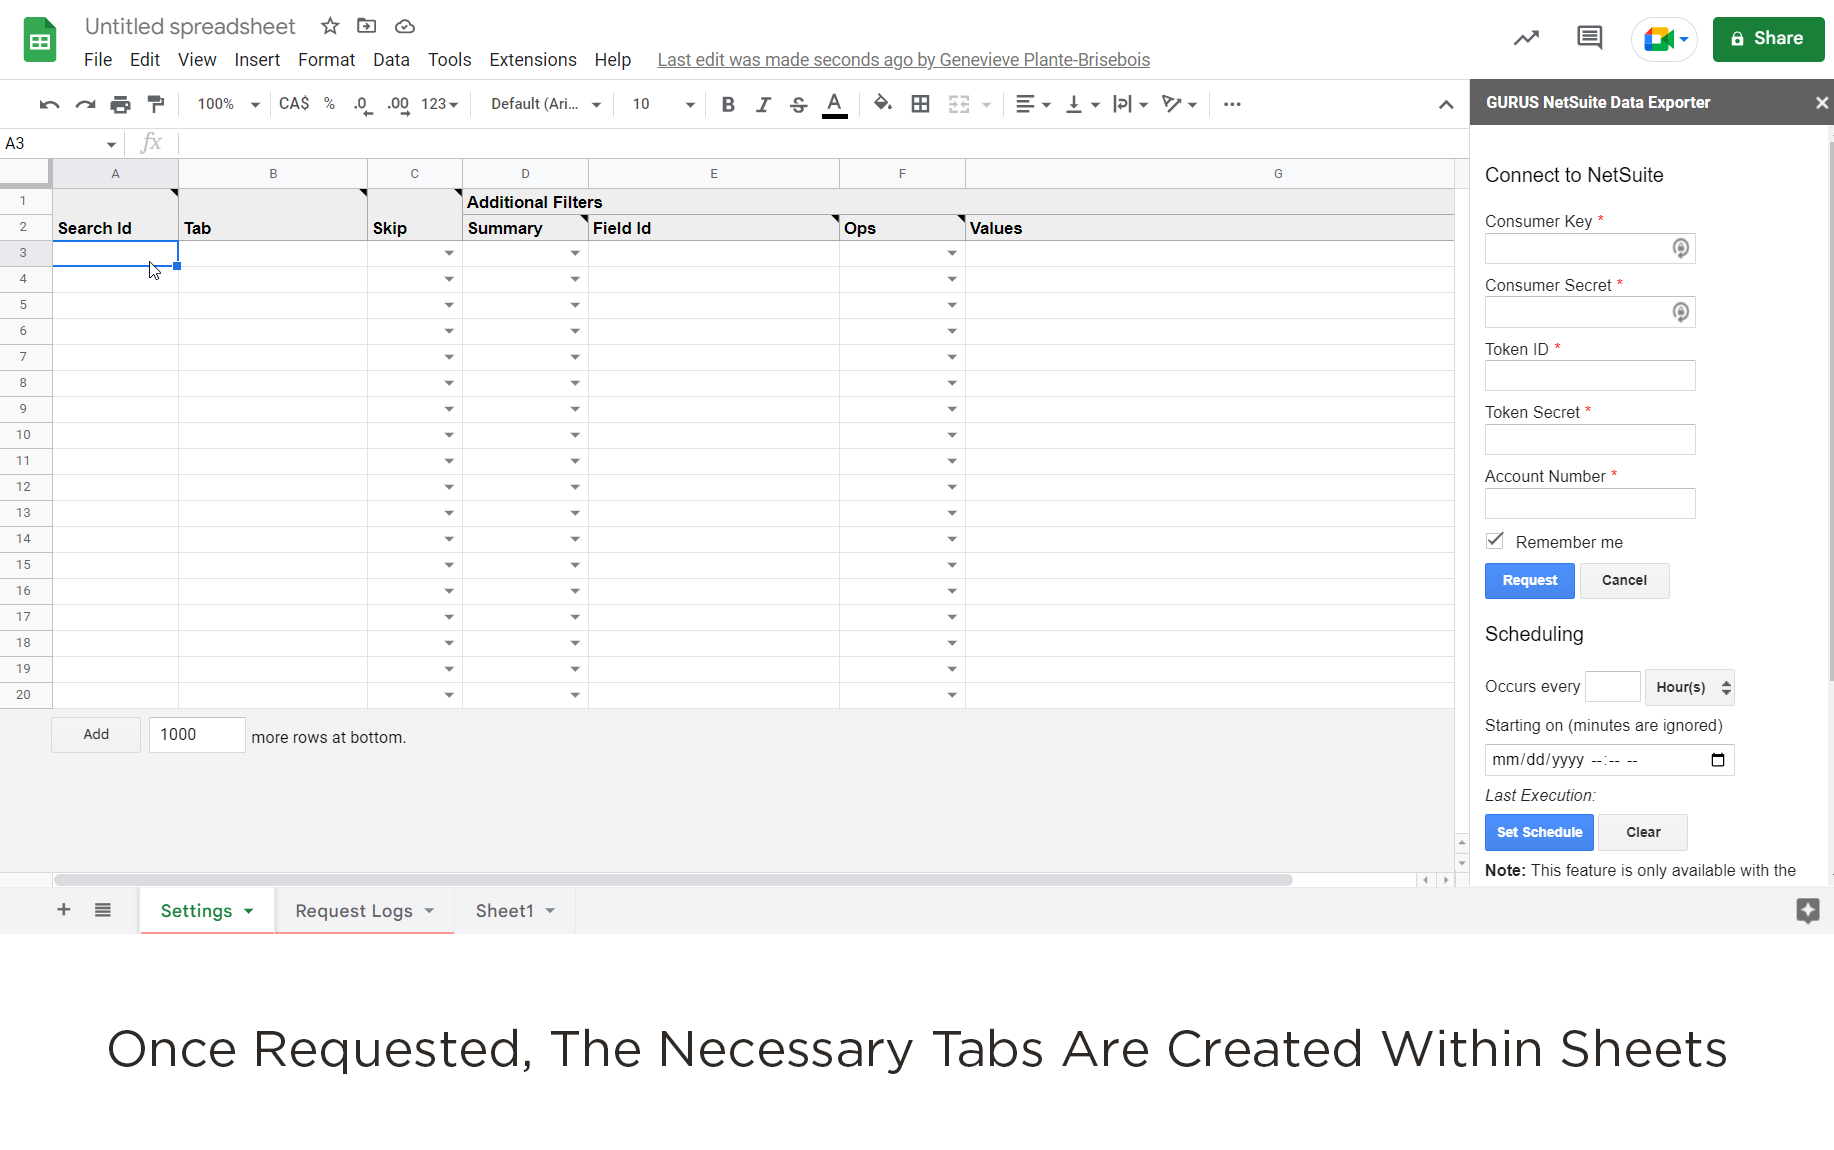Select the Paint format tool
Screen dimensions: 1834x1150
click(156, 104)
